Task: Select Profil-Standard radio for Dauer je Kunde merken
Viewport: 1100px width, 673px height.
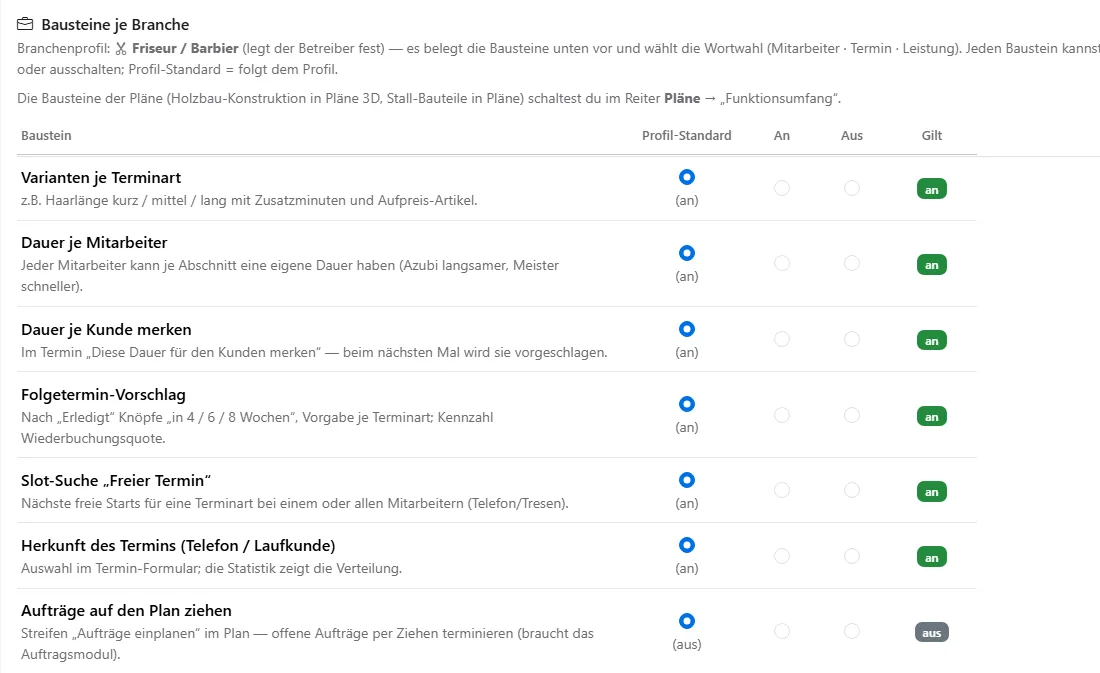Action: (x=687, y=328)
